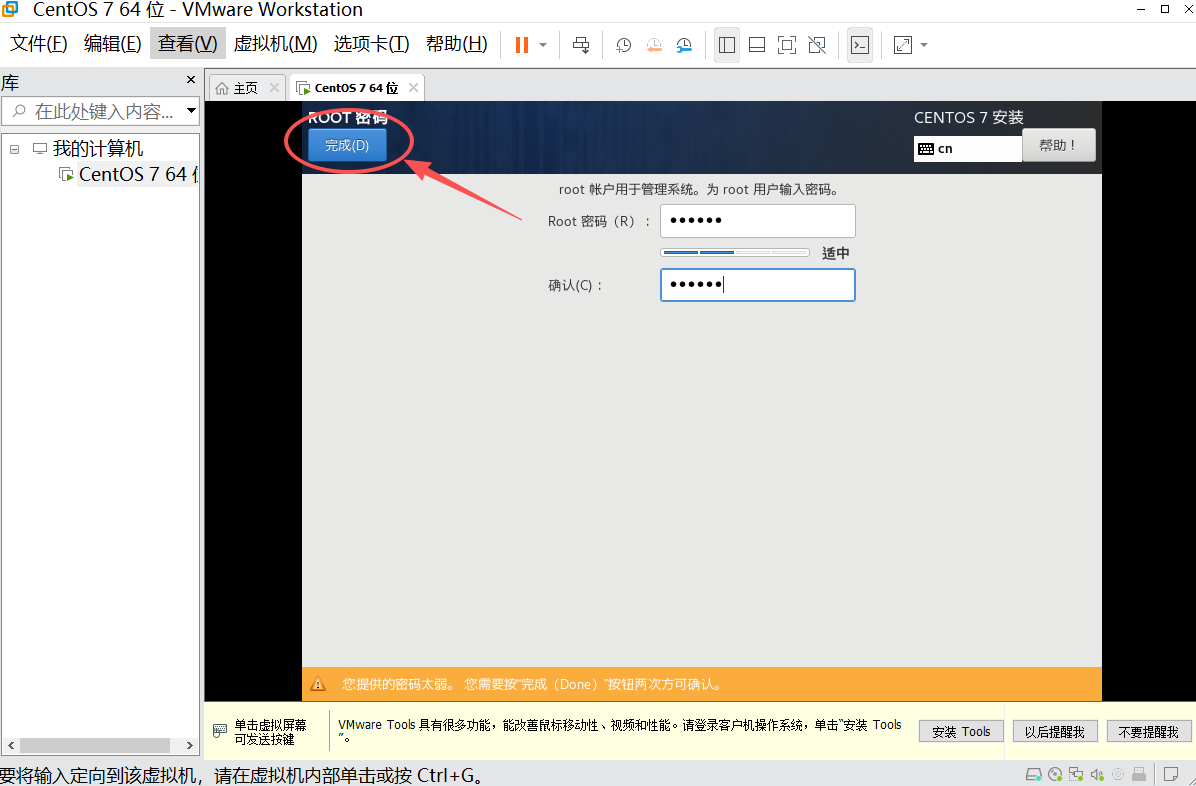Toggle the thumbnail bar view icon
Image resolution: width=1196 pixels, height=786 pixels.
click(x=757, y=45)
